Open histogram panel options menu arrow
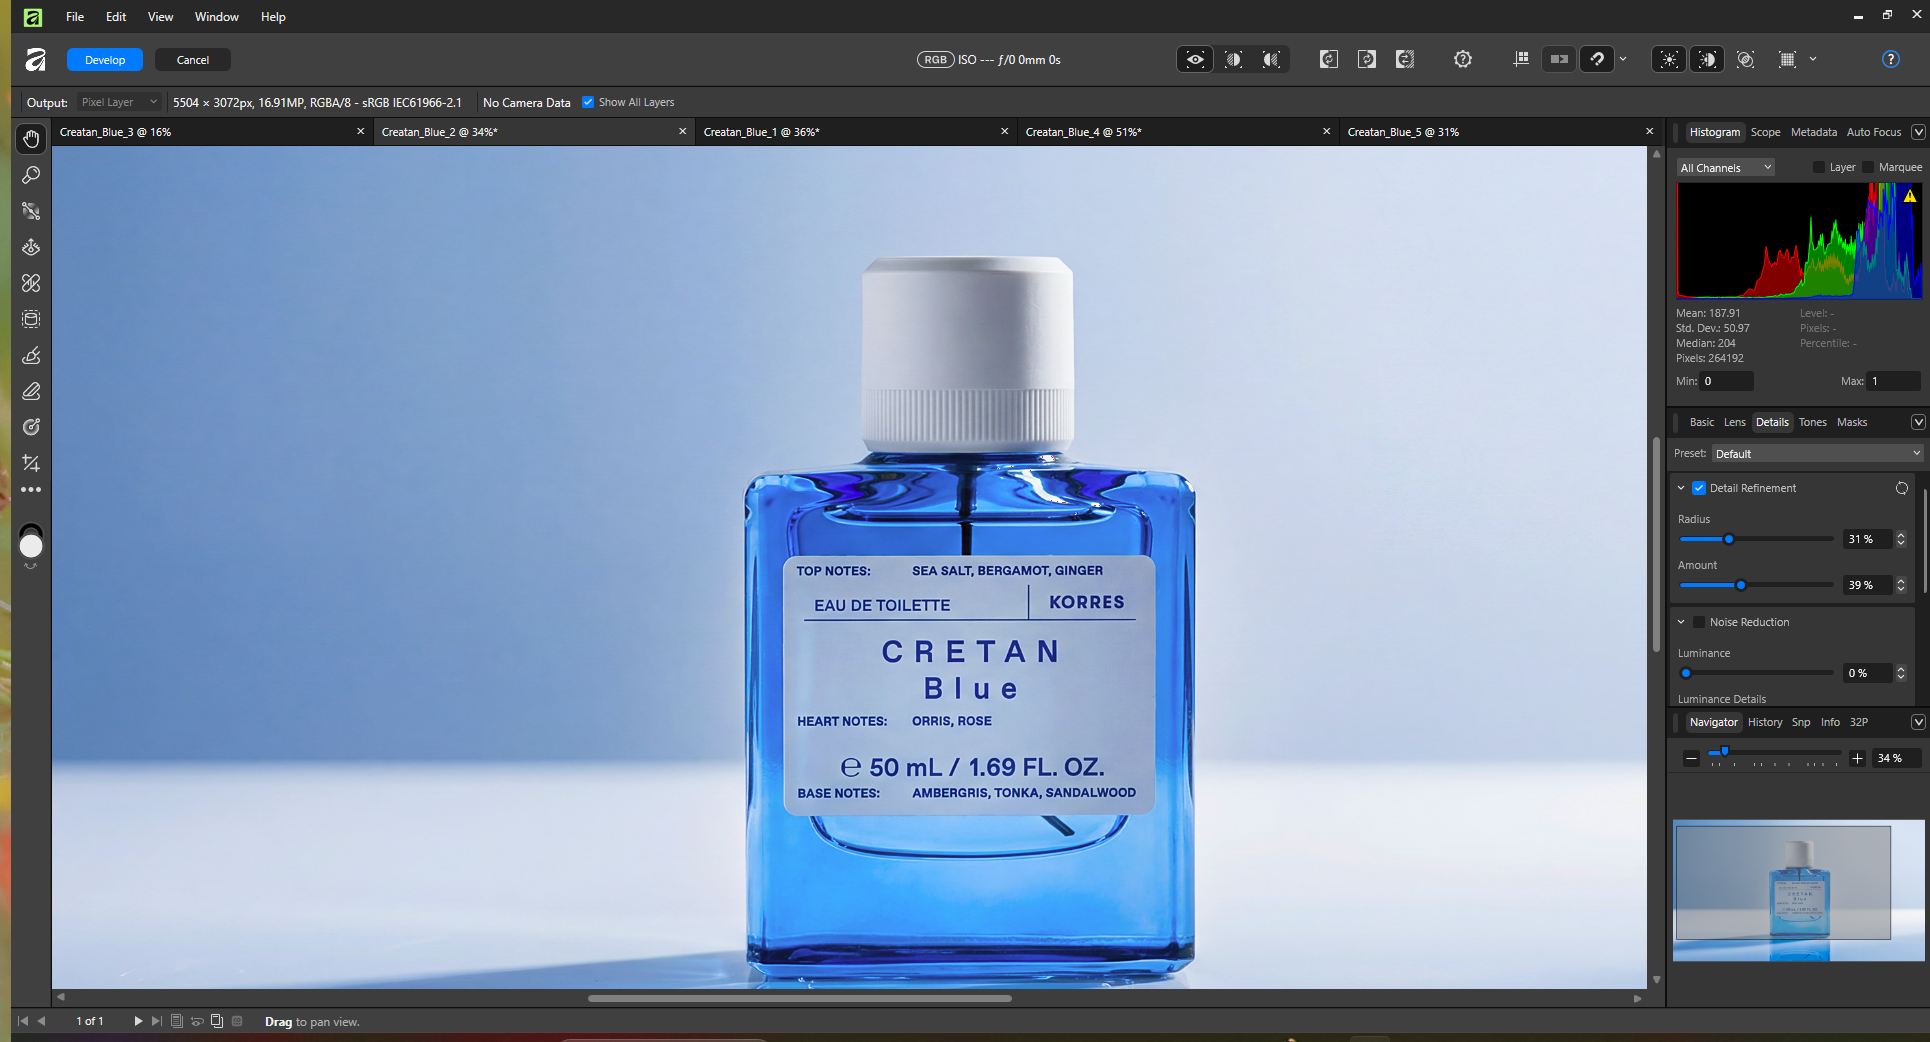 point(1918,132)
